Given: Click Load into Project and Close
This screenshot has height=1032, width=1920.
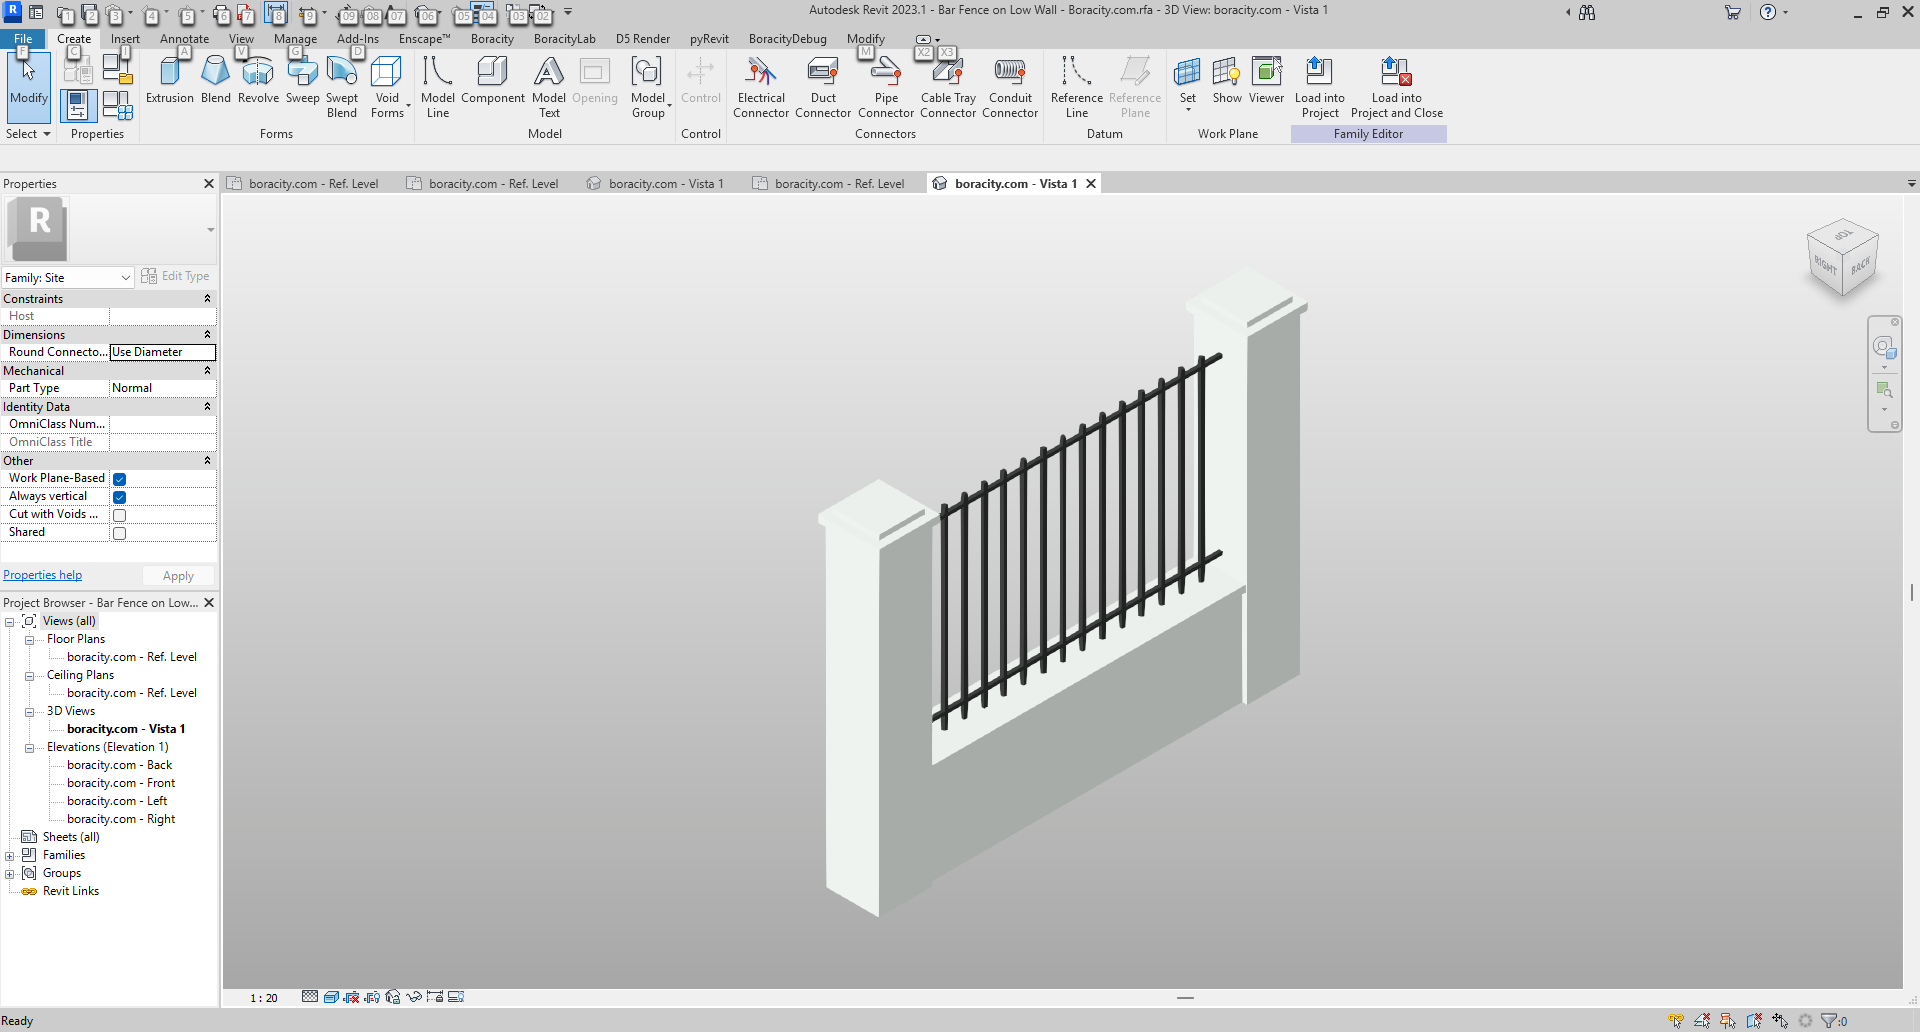Looking at the screenshot, I should tap(1397, 87).
